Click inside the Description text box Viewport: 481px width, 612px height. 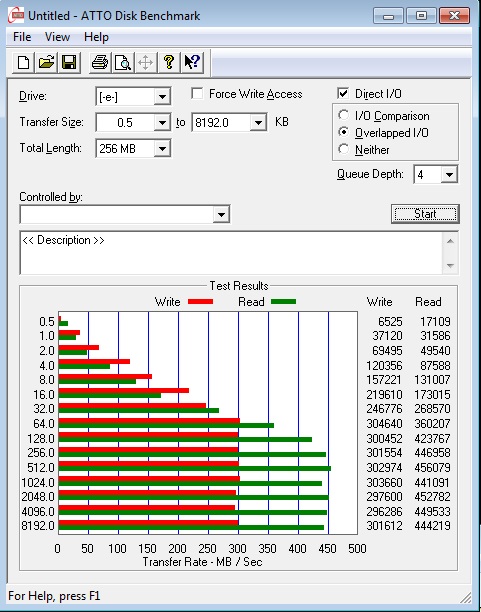(x=230, y=253)
